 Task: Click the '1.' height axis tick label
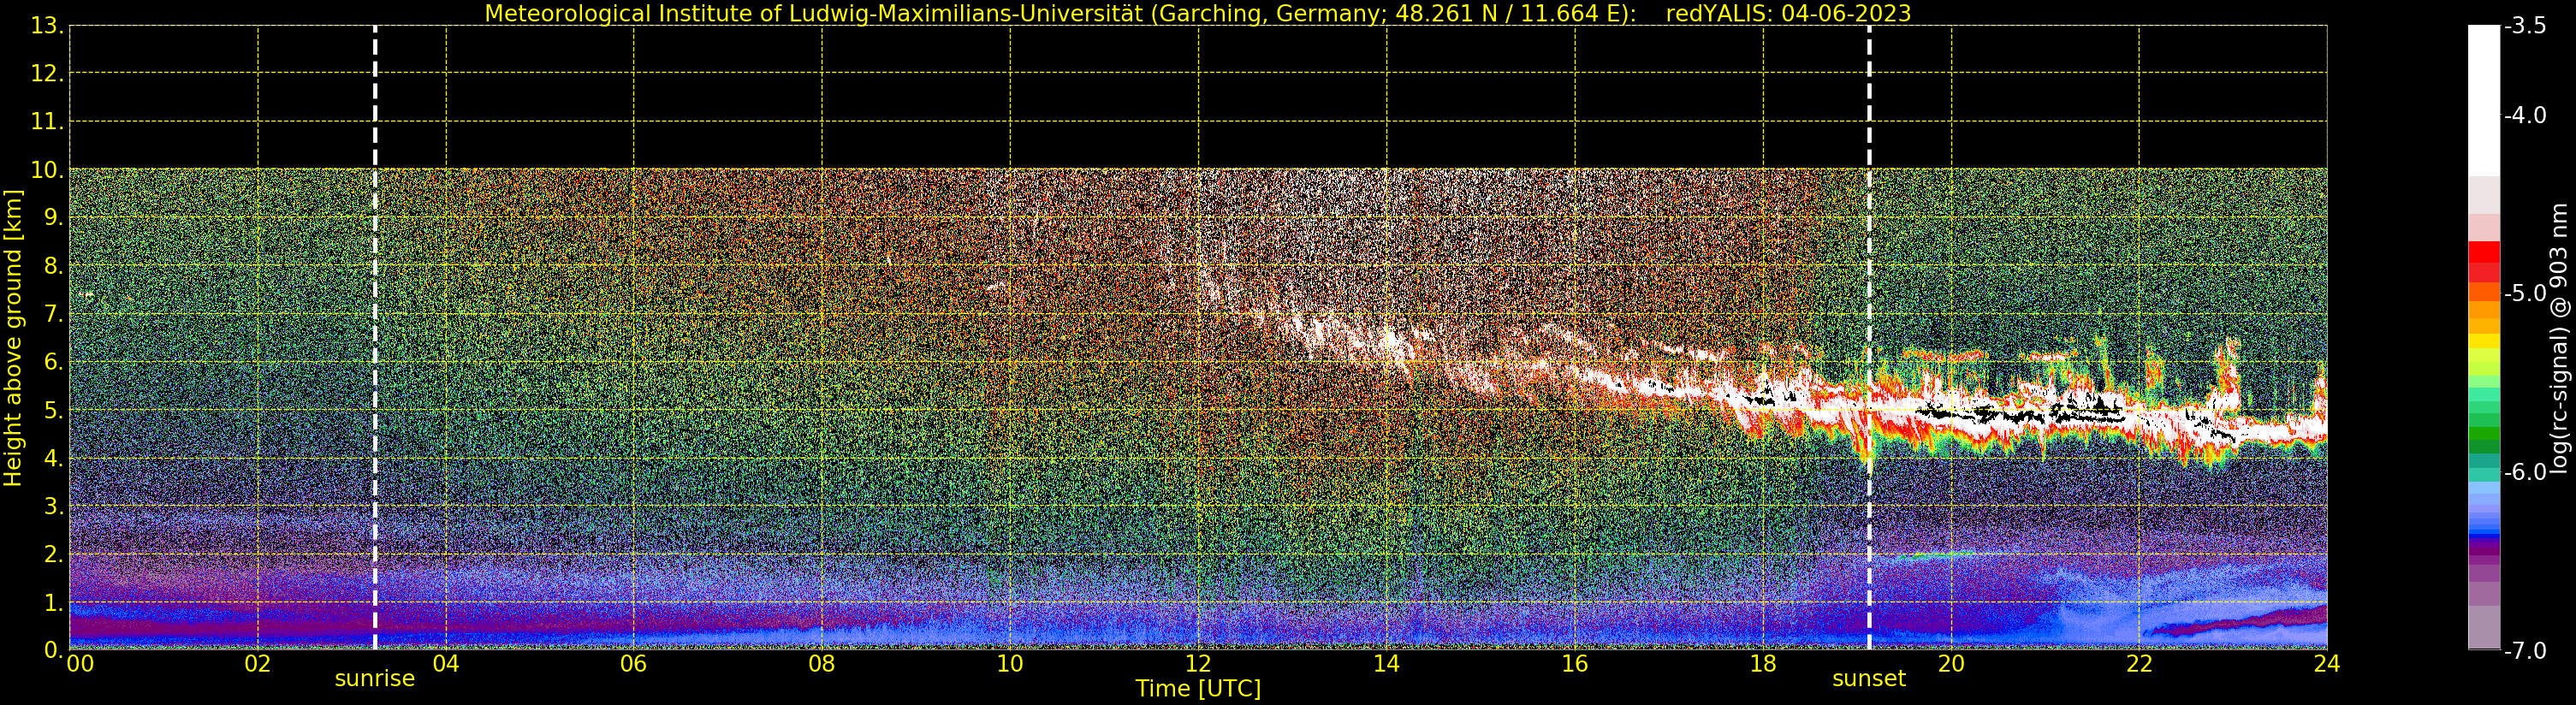[x=54, y=602]
